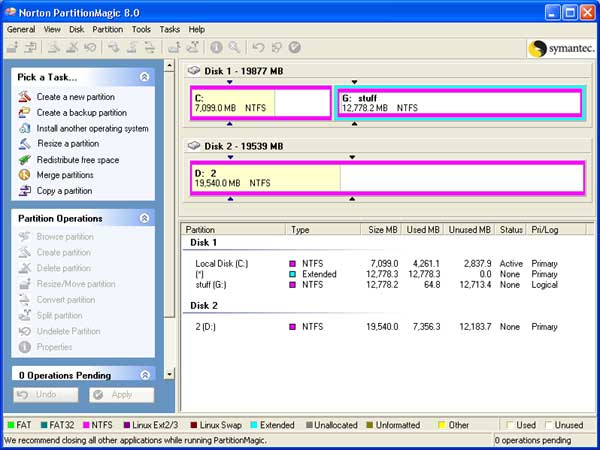
Task: Click the NTFS magenta legend swatch
Action: coord(86,425)
